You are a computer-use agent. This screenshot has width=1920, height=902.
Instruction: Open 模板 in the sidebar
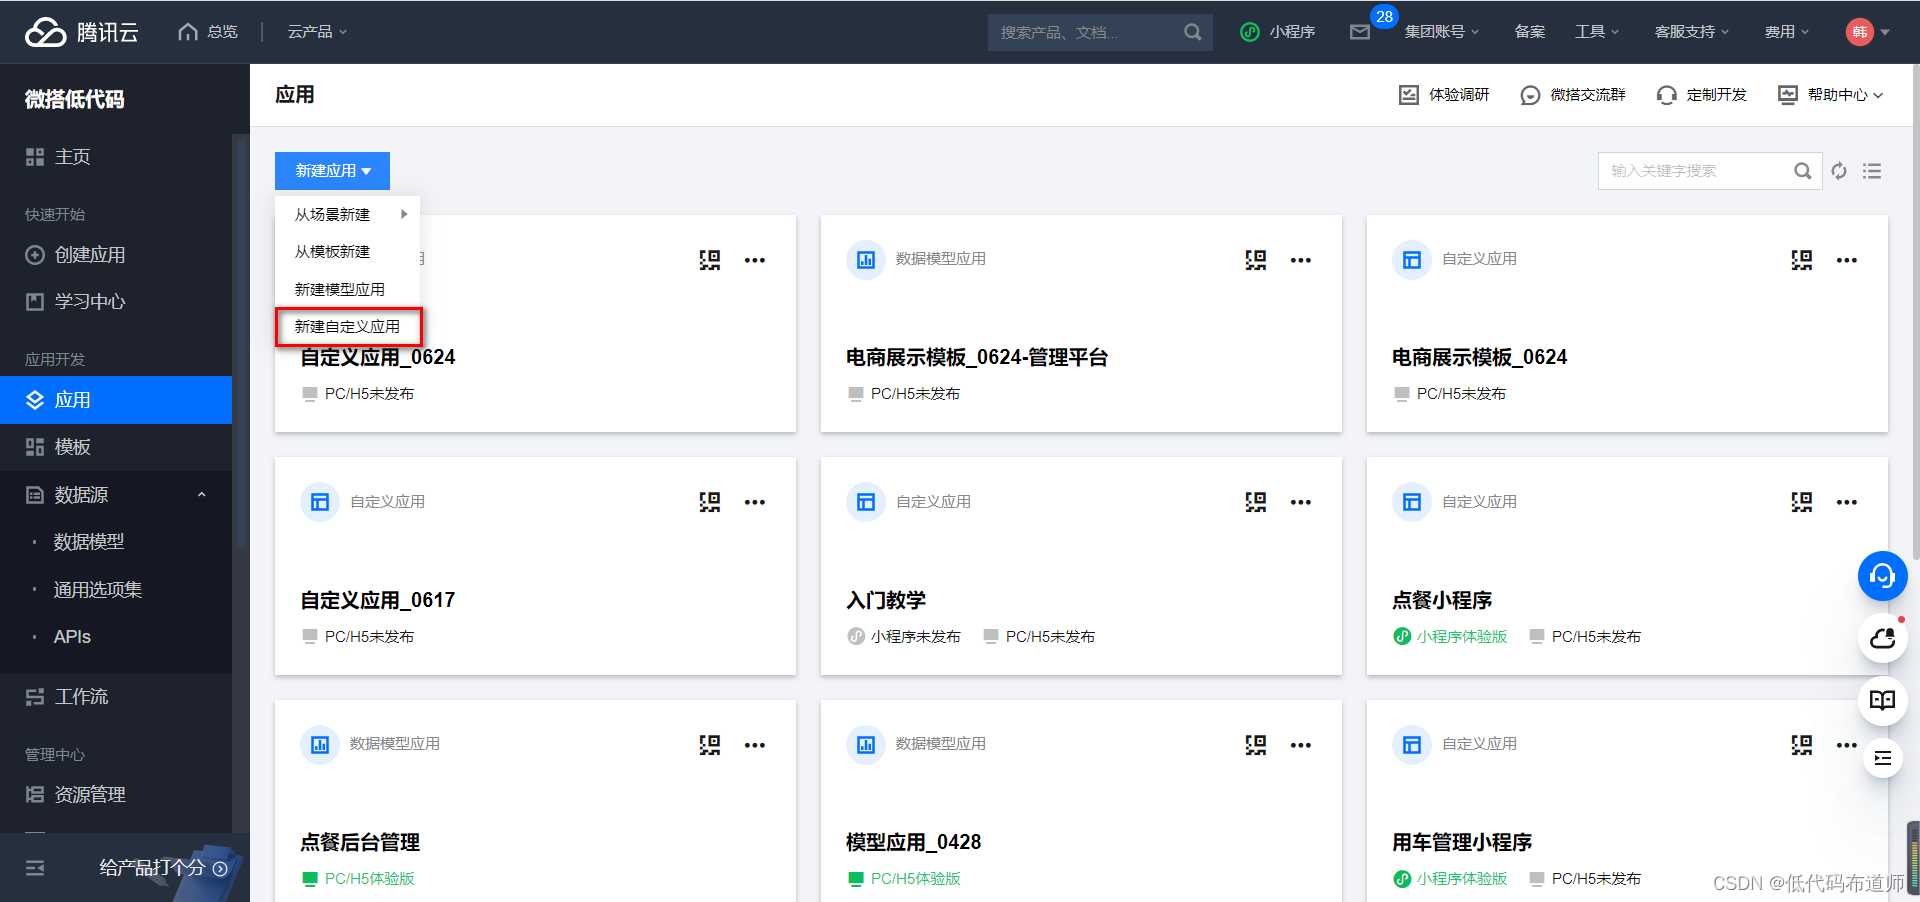[116, 447]
